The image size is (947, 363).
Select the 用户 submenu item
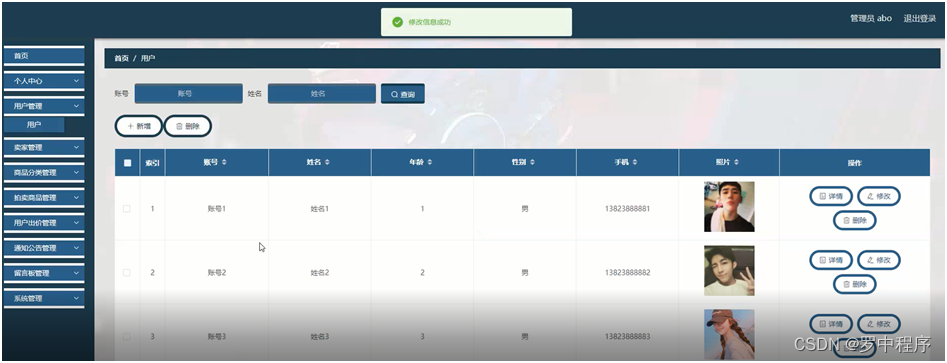tap(34, 125)
